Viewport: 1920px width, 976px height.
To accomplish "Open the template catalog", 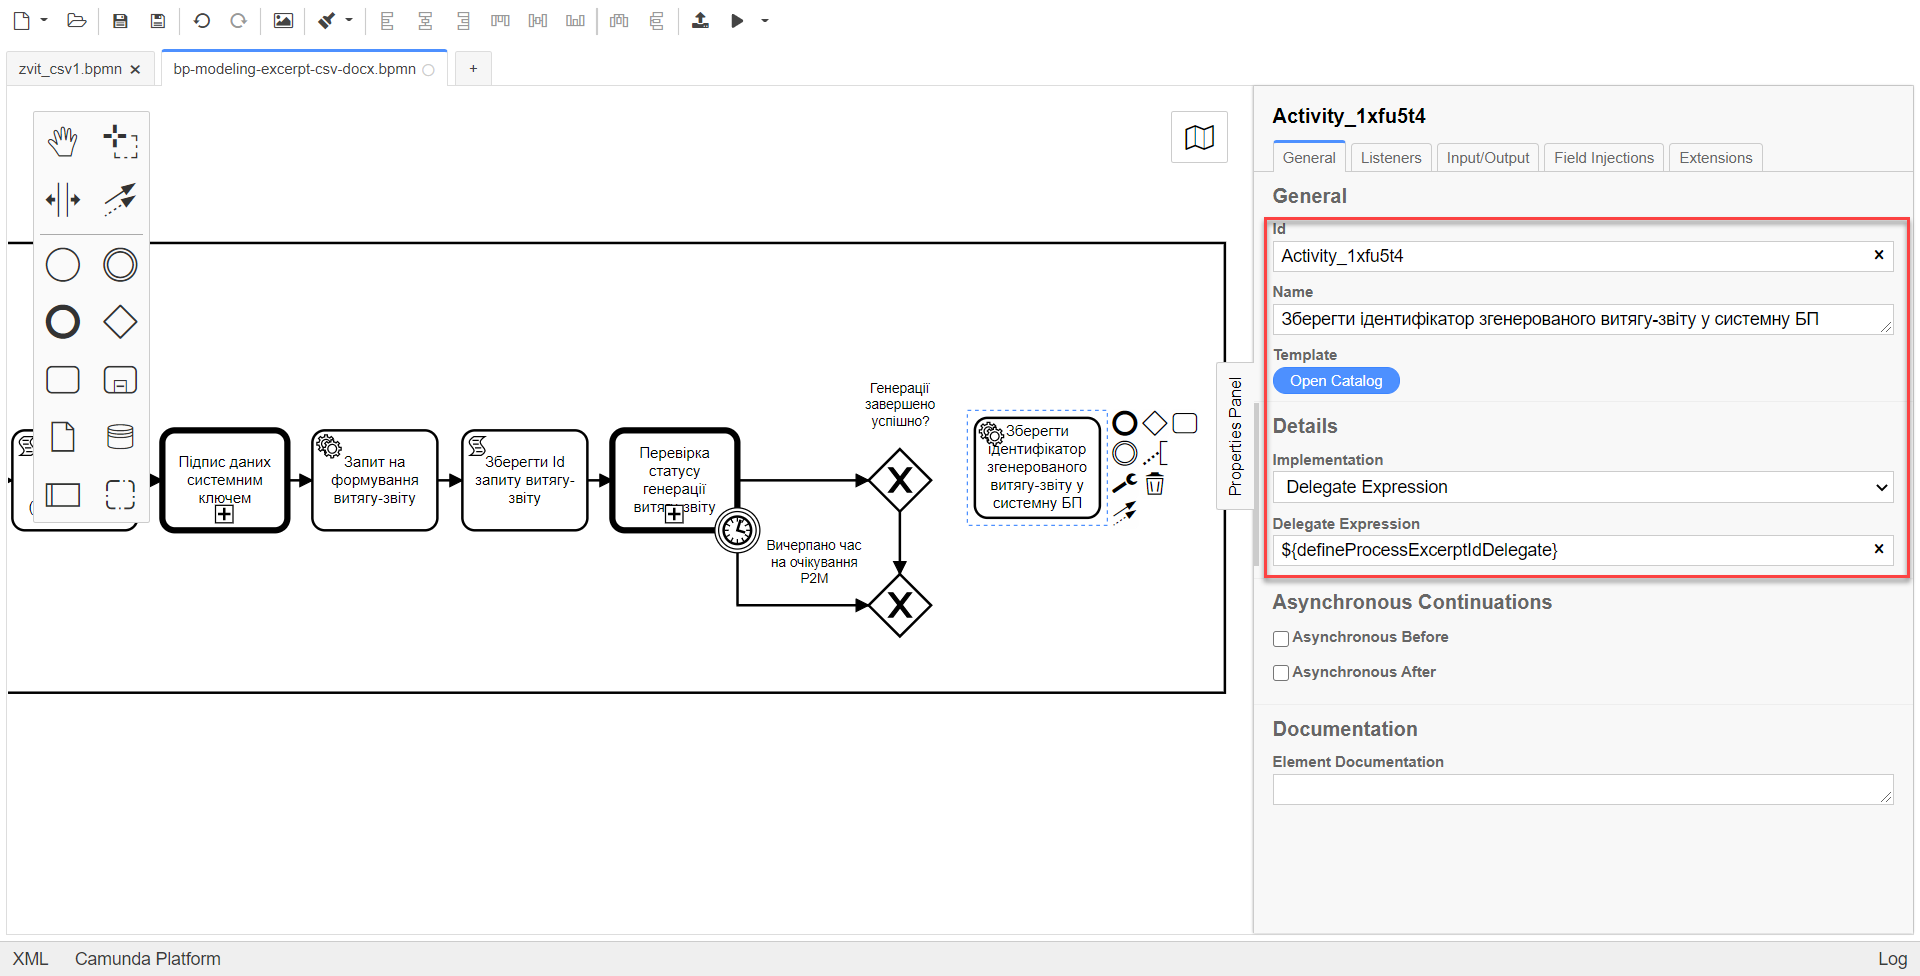I will coord(1336,381).
